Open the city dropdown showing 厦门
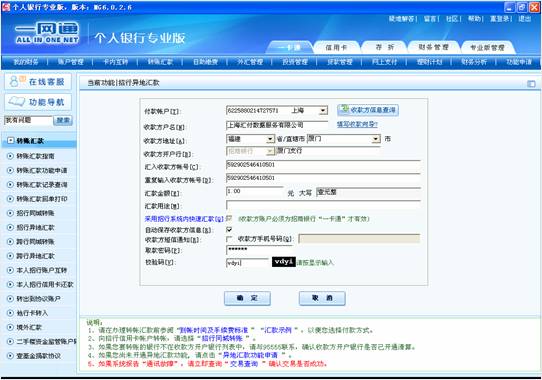Viewport: 542px width, 380px height. (376, 139)
